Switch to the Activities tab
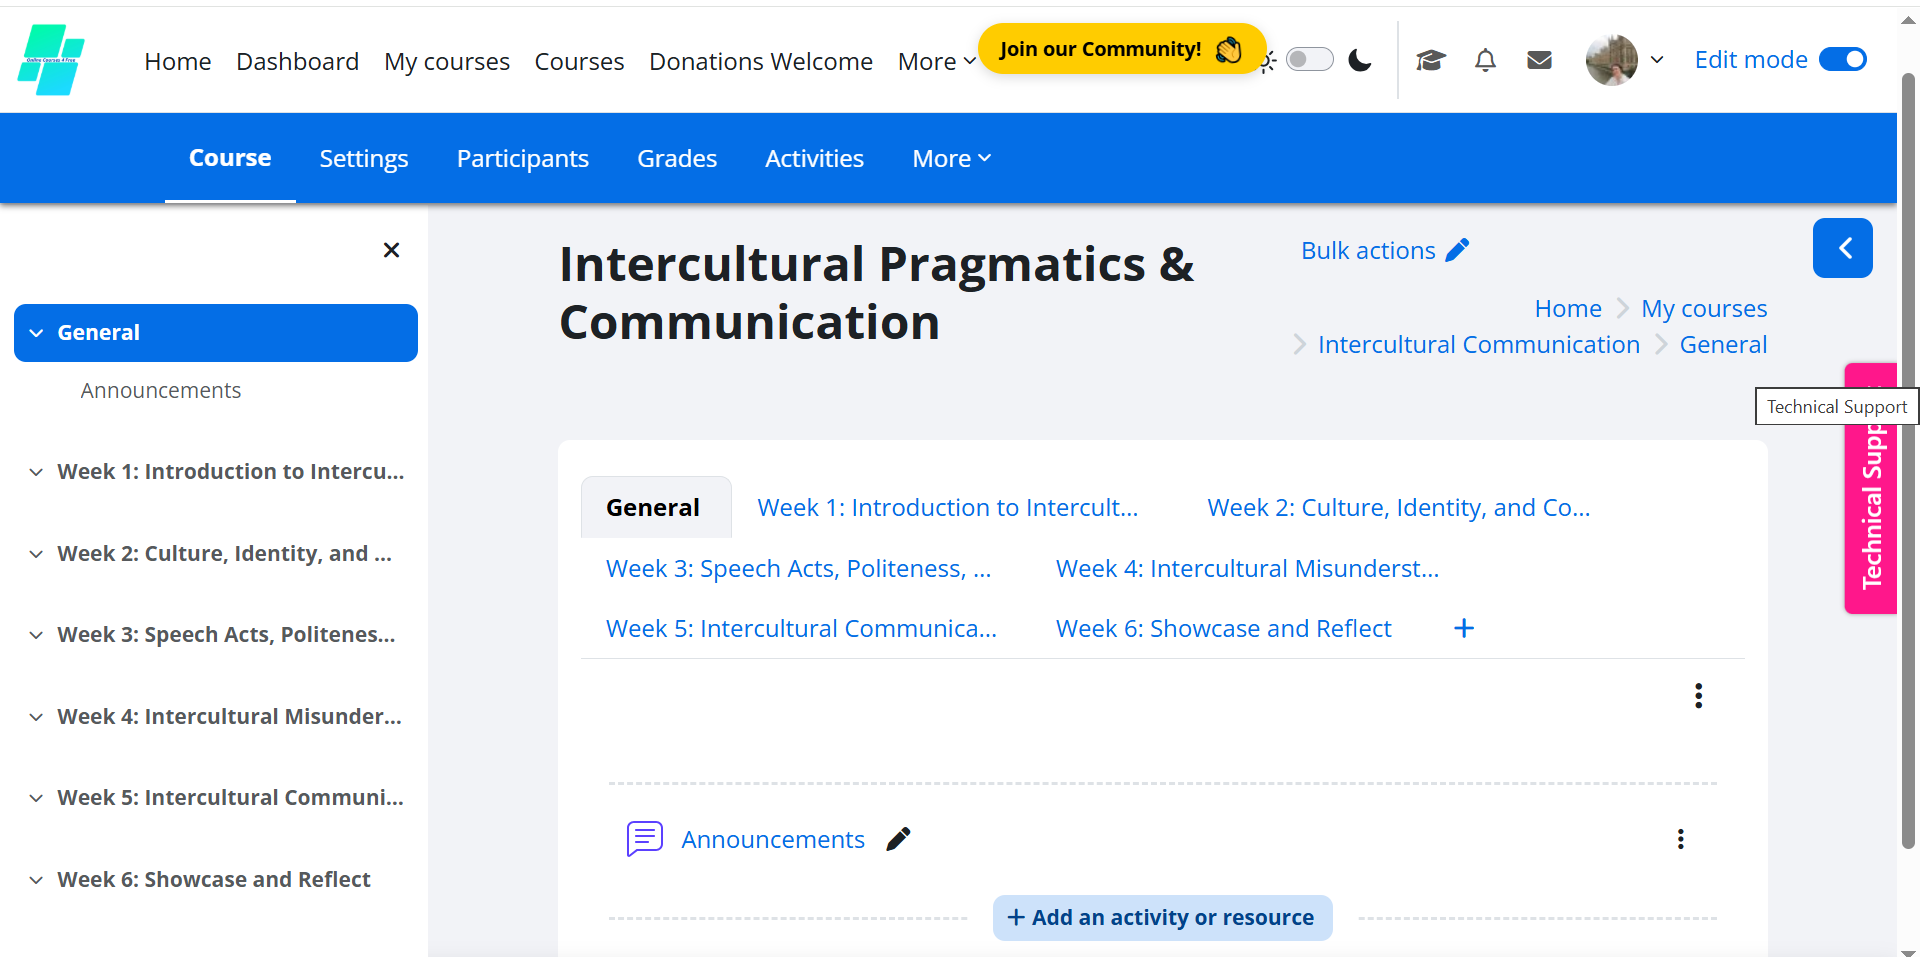This screenshot has width=1920, height=957. (814, 159)
